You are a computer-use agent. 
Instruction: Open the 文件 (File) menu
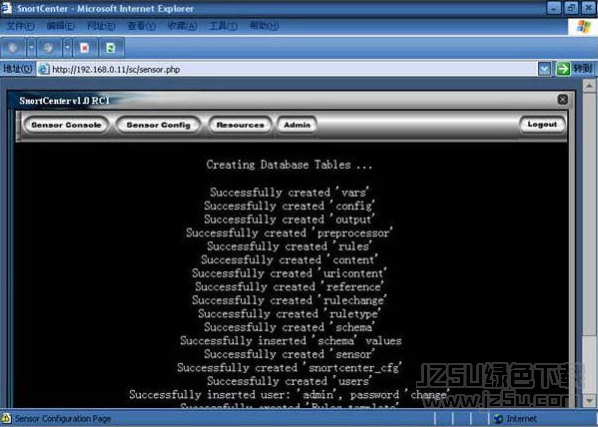click(x=20, y=26)
